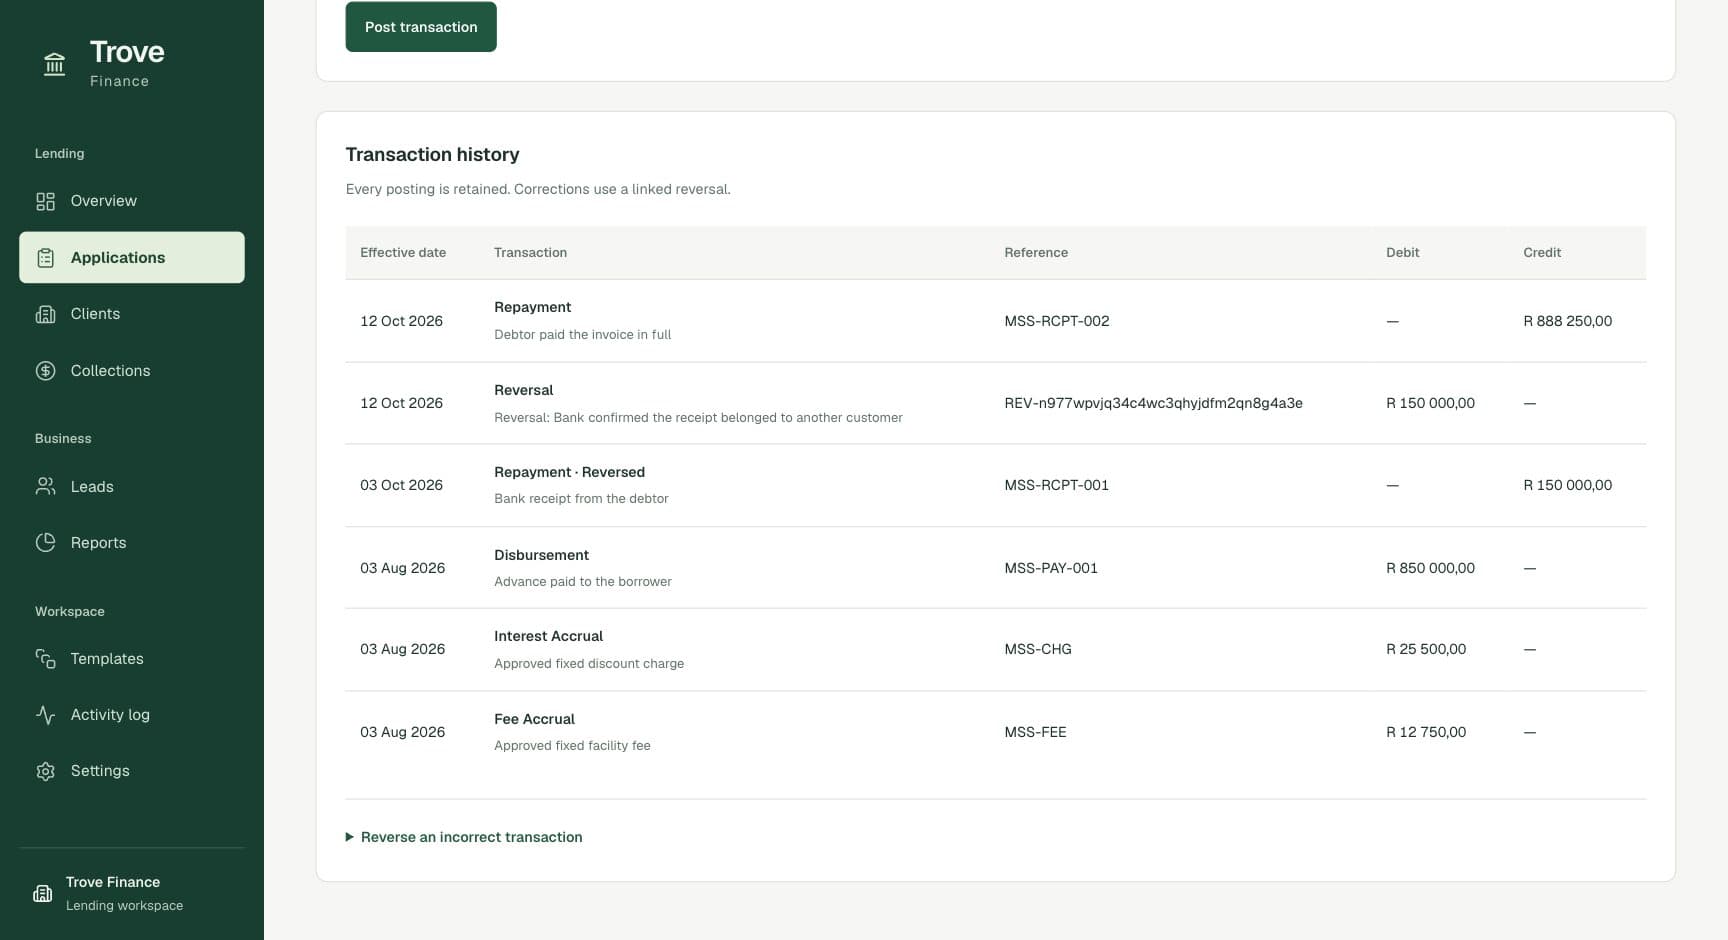
Task: Select the long REV-n977 reversal reference
Action: 1153,403
